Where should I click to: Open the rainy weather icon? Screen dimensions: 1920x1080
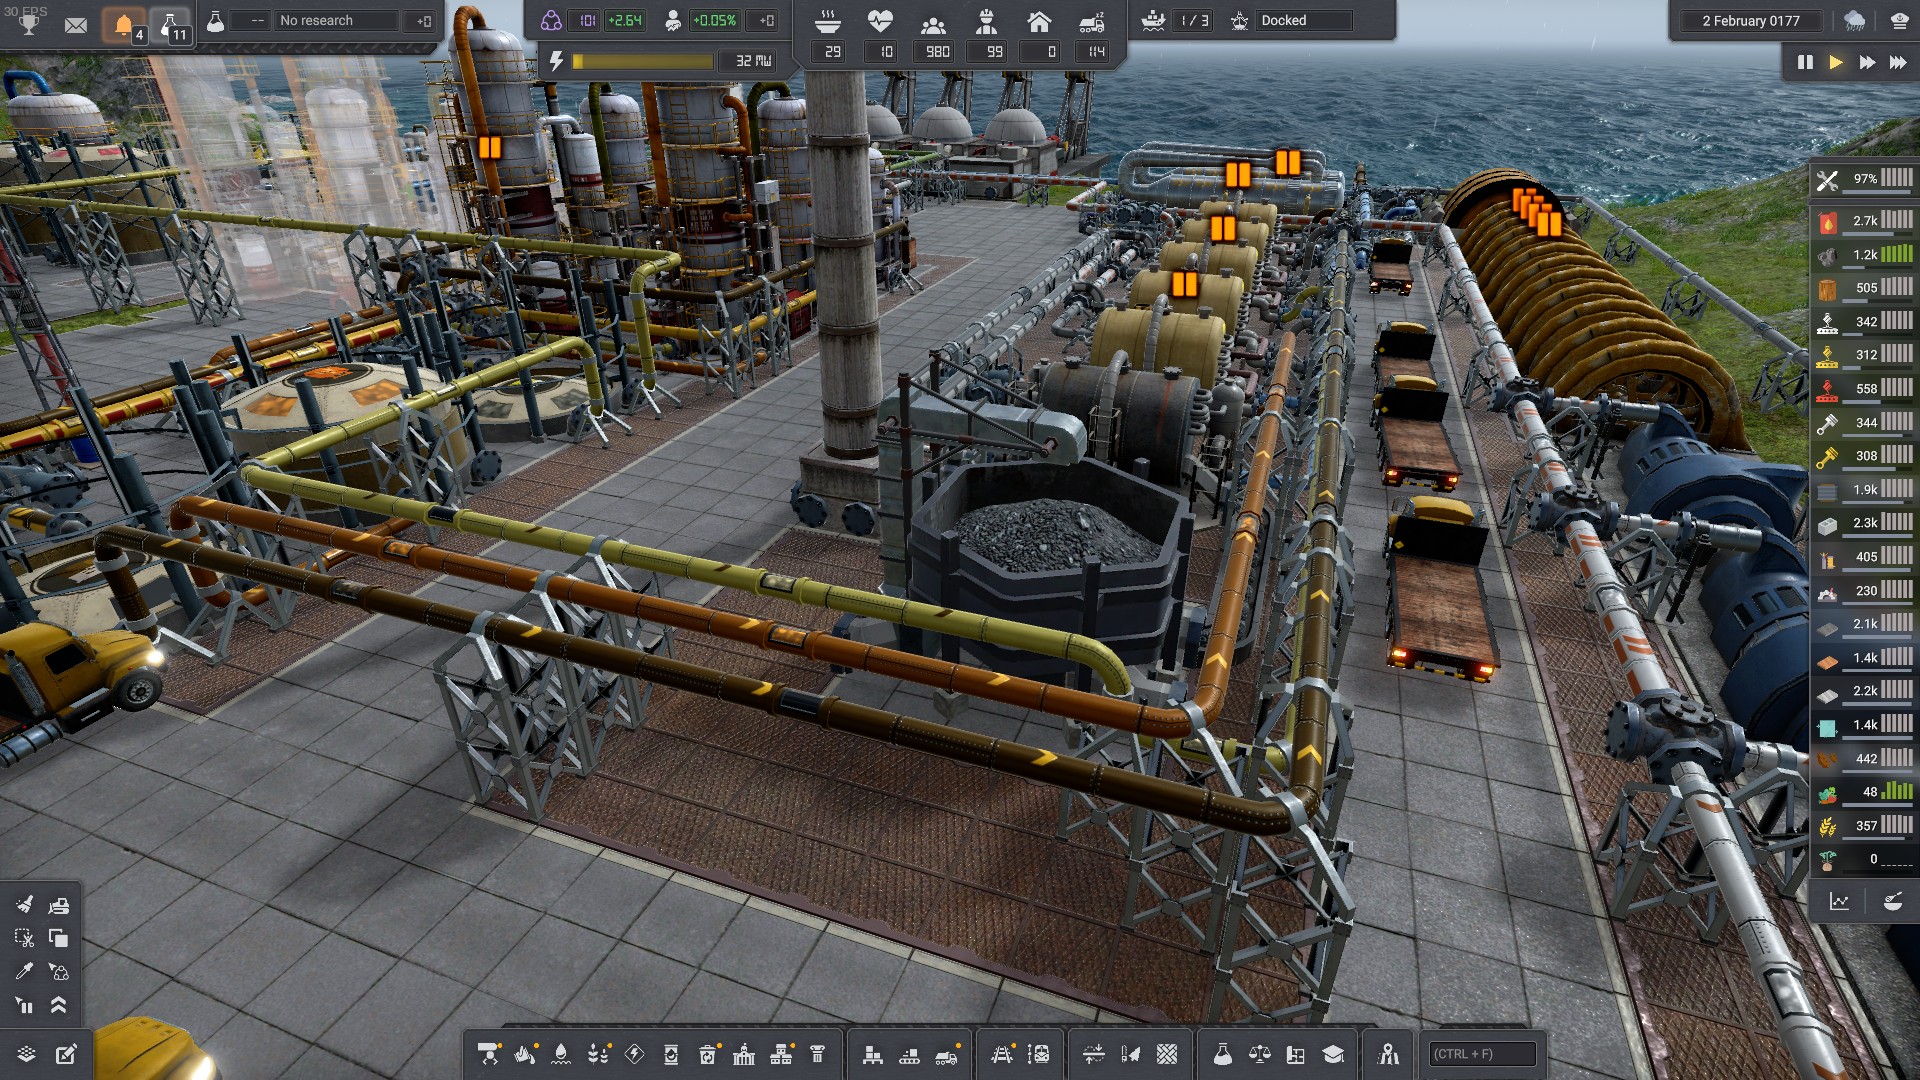(1854, 21)
